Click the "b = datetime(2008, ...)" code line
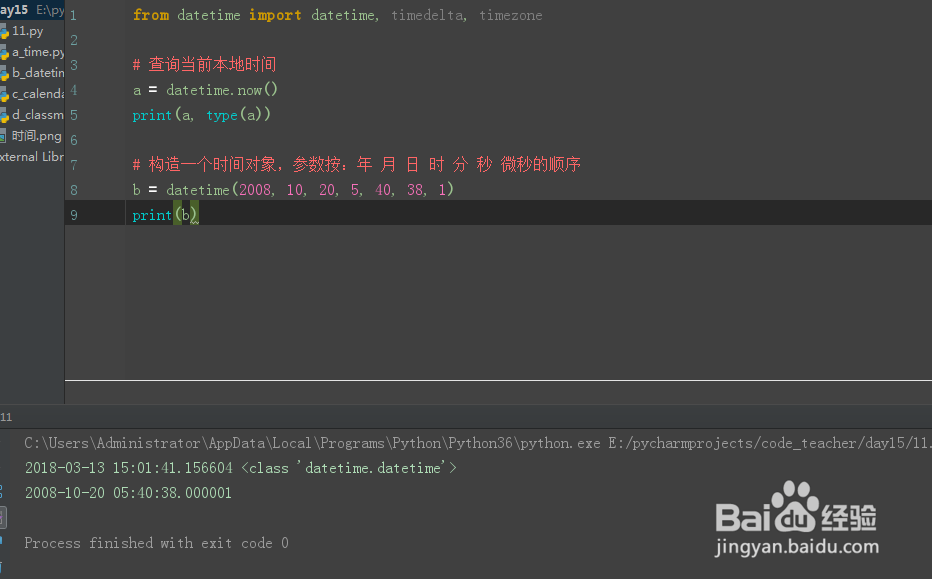932x579 pixels. [293, 190]
